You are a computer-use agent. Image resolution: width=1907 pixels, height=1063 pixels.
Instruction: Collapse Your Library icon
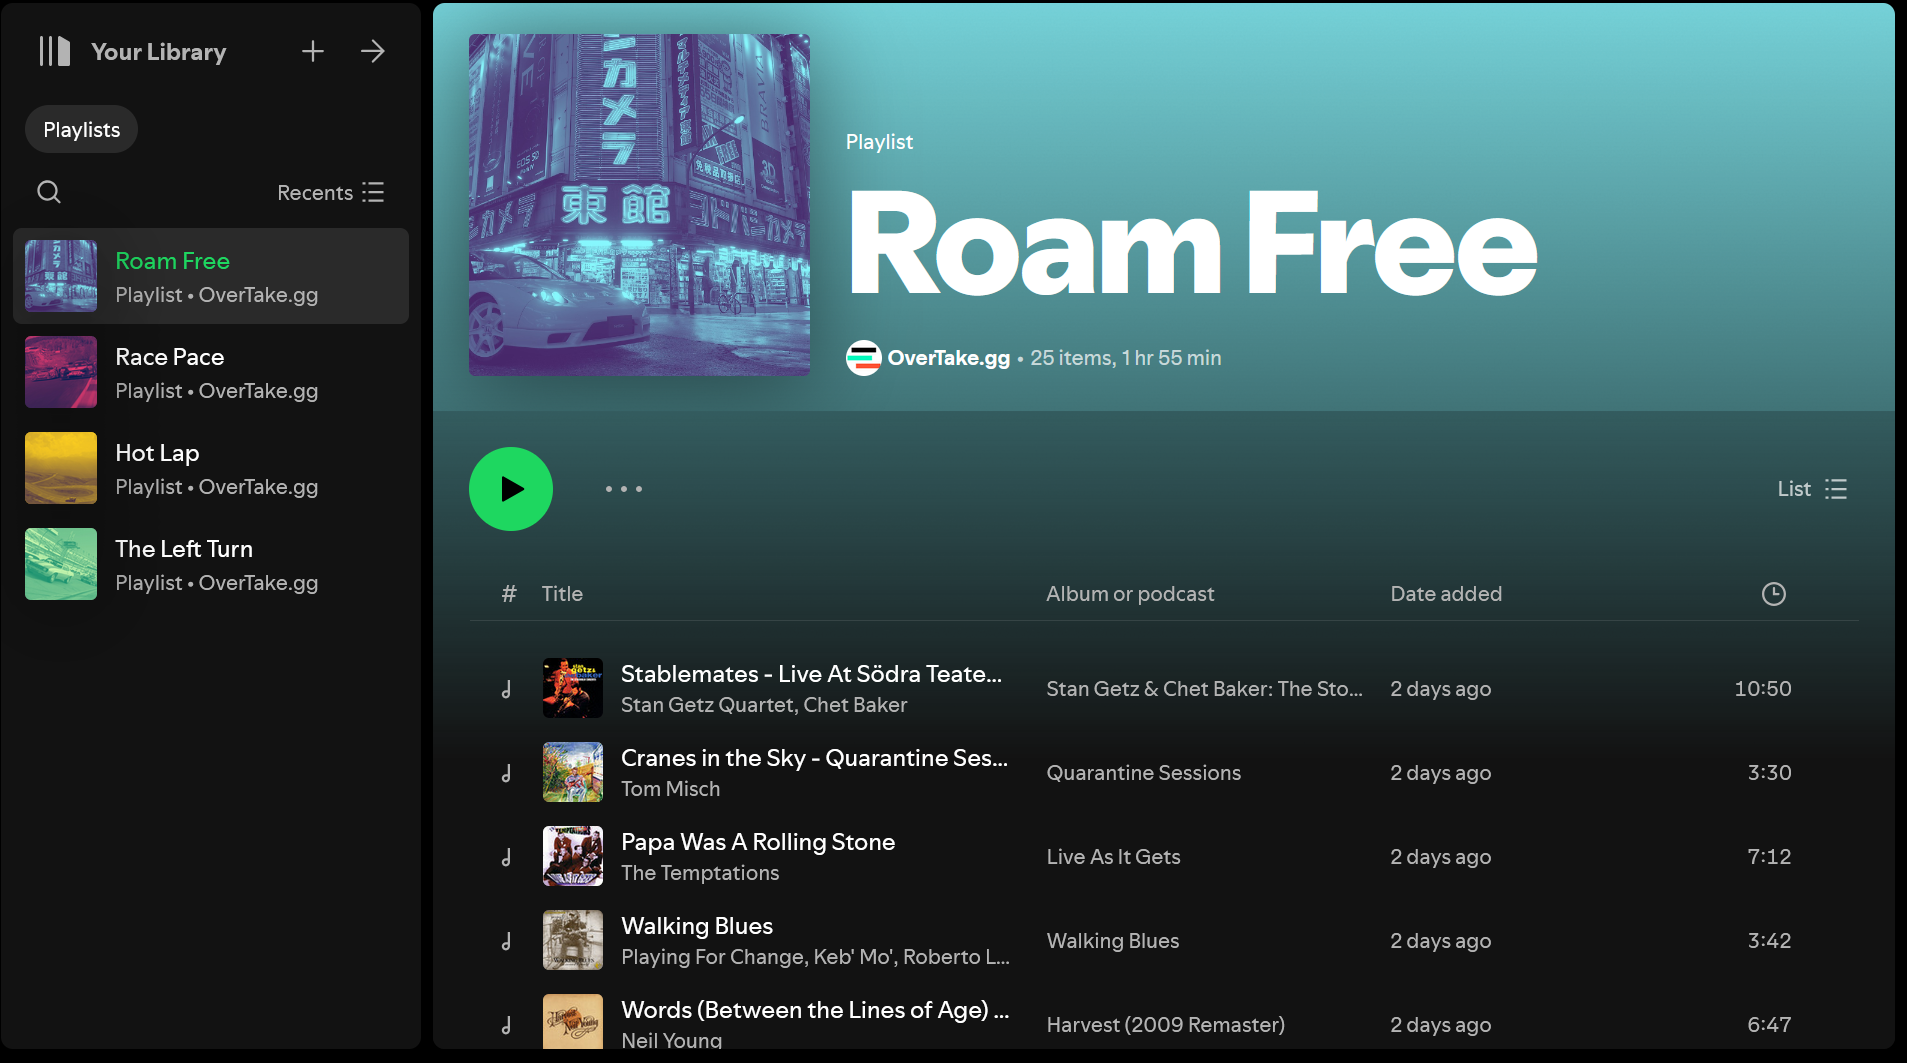coord(54,51)
